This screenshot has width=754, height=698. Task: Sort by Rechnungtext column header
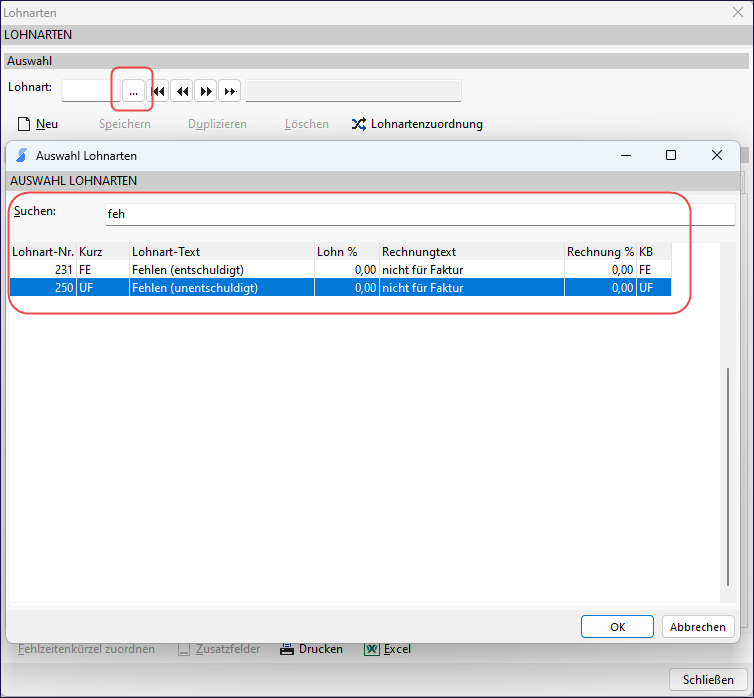click(472, 252)
